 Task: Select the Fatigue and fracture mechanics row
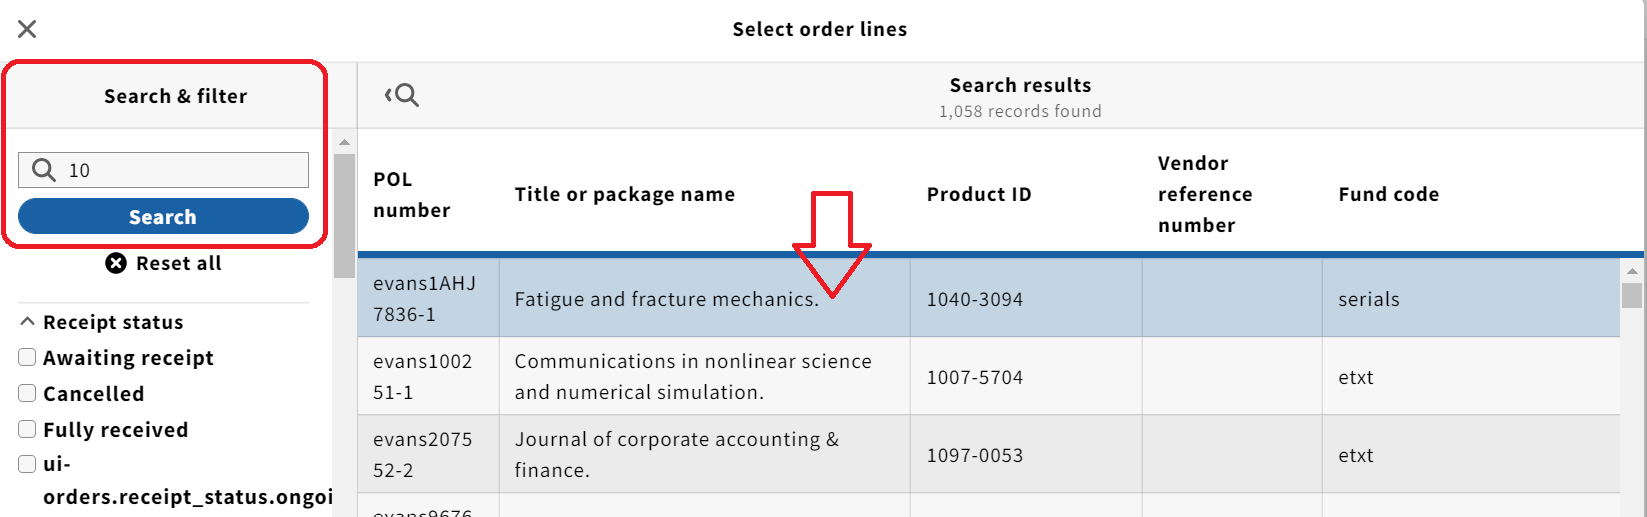click(x=989, y=298)
